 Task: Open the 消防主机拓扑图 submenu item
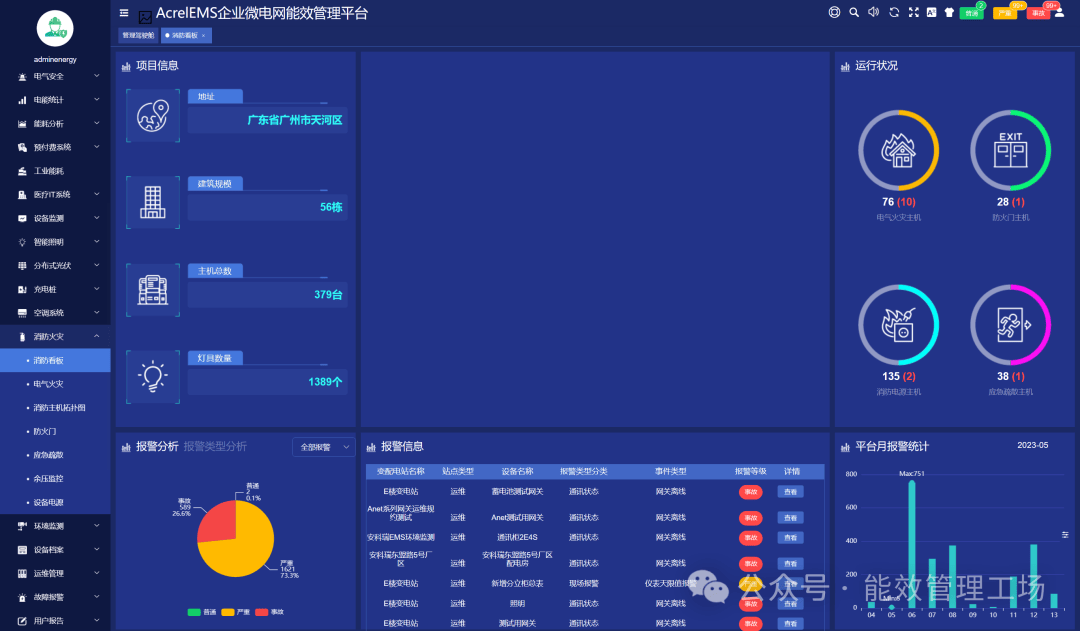pos(55,408)
